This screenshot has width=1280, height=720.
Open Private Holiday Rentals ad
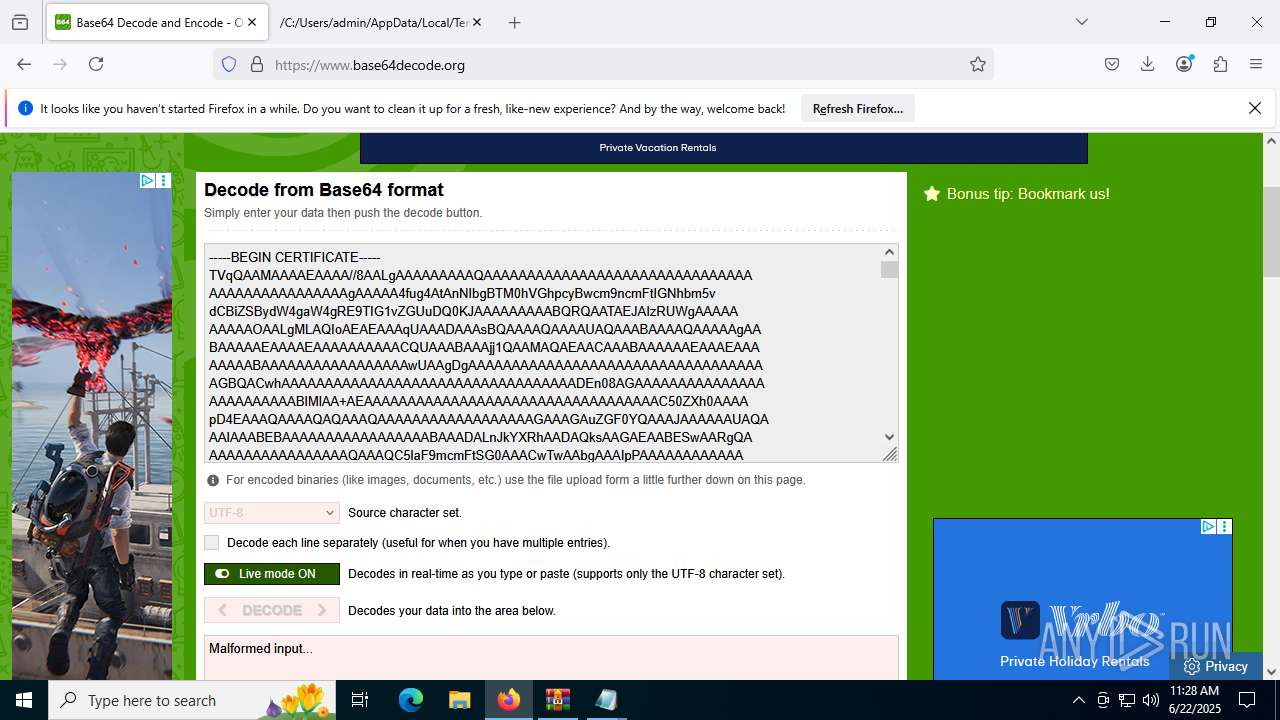point(1083,600)
